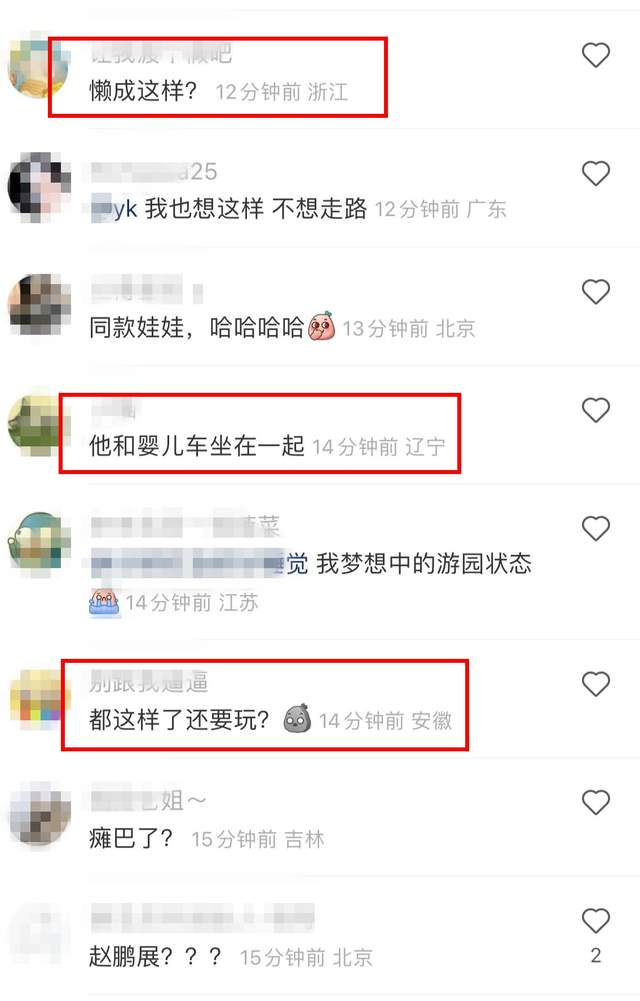Open username ending in "25"
The height and width of the screenshot is (1001, 640).
point(154,171)
